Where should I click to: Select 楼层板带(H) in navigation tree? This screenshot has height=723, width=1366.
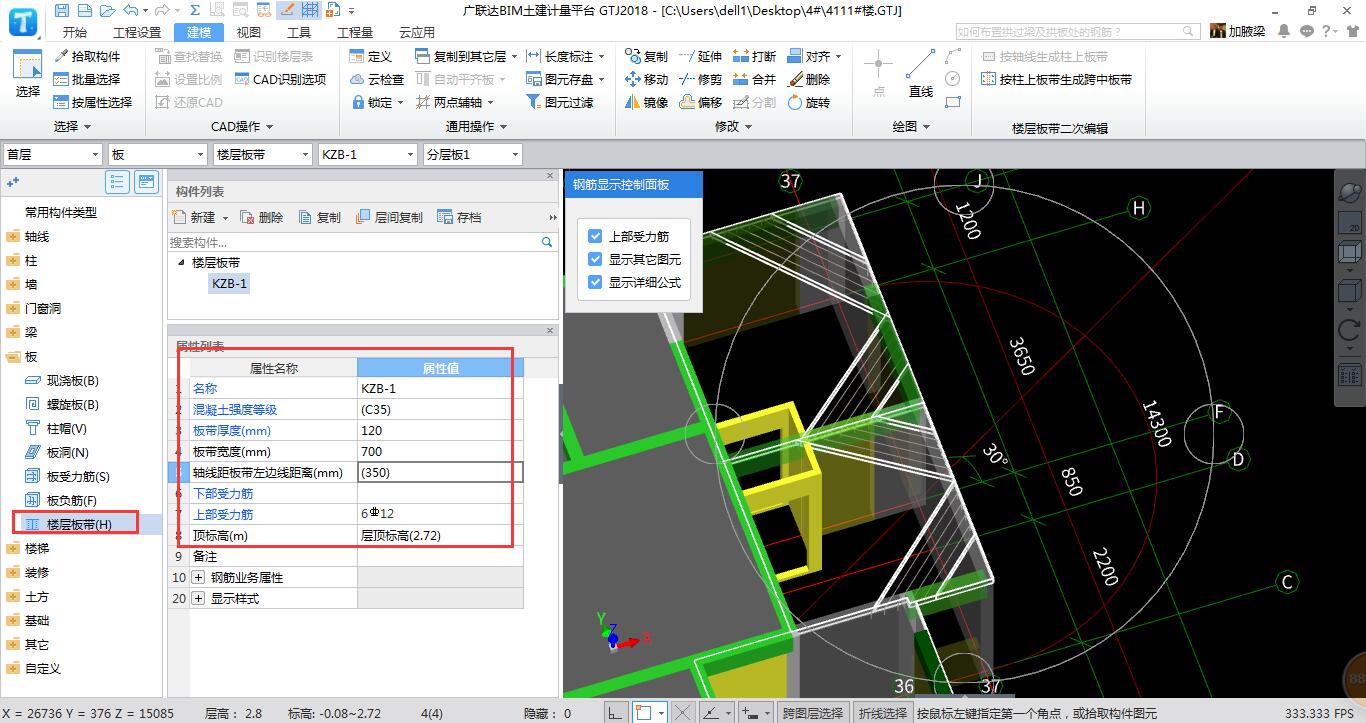coord(79,524)
